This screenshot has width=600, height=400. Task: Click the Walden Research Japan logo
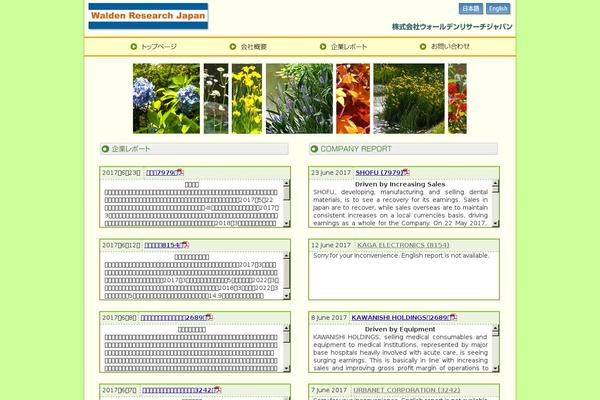click(x=148, y=16)
